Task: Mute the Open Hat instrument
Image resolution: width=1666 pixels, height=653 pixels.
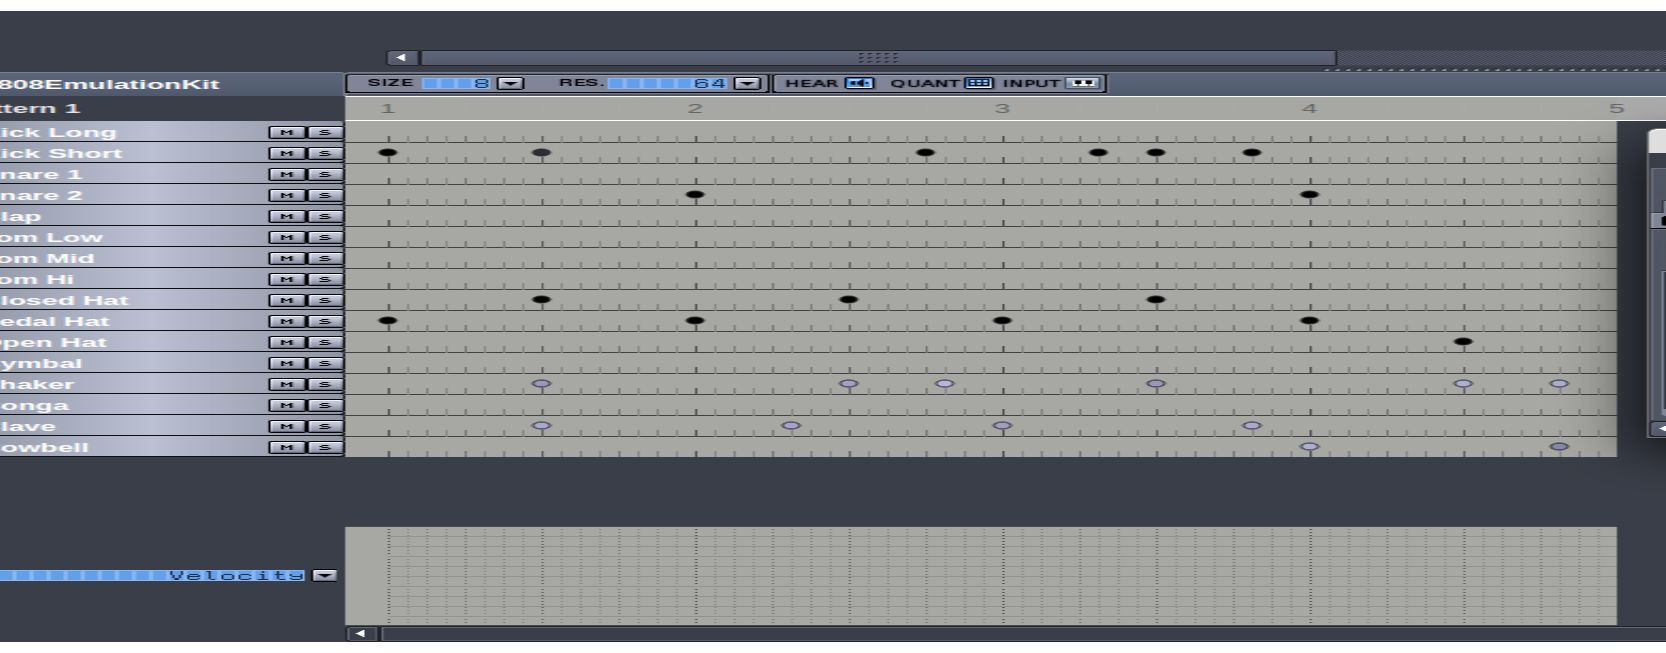Action: 287,342
